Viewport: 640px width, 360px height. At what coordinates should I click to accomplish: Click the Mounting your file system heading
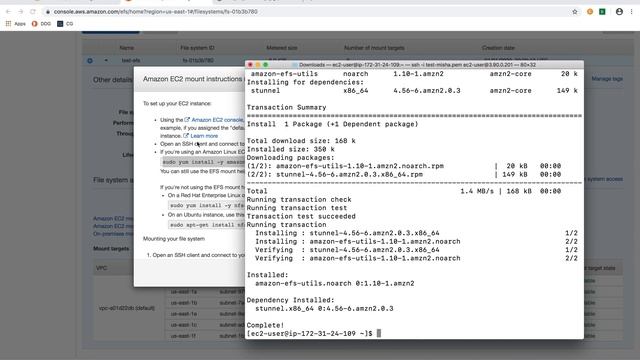pyautogui.click(x=174, y=239)
